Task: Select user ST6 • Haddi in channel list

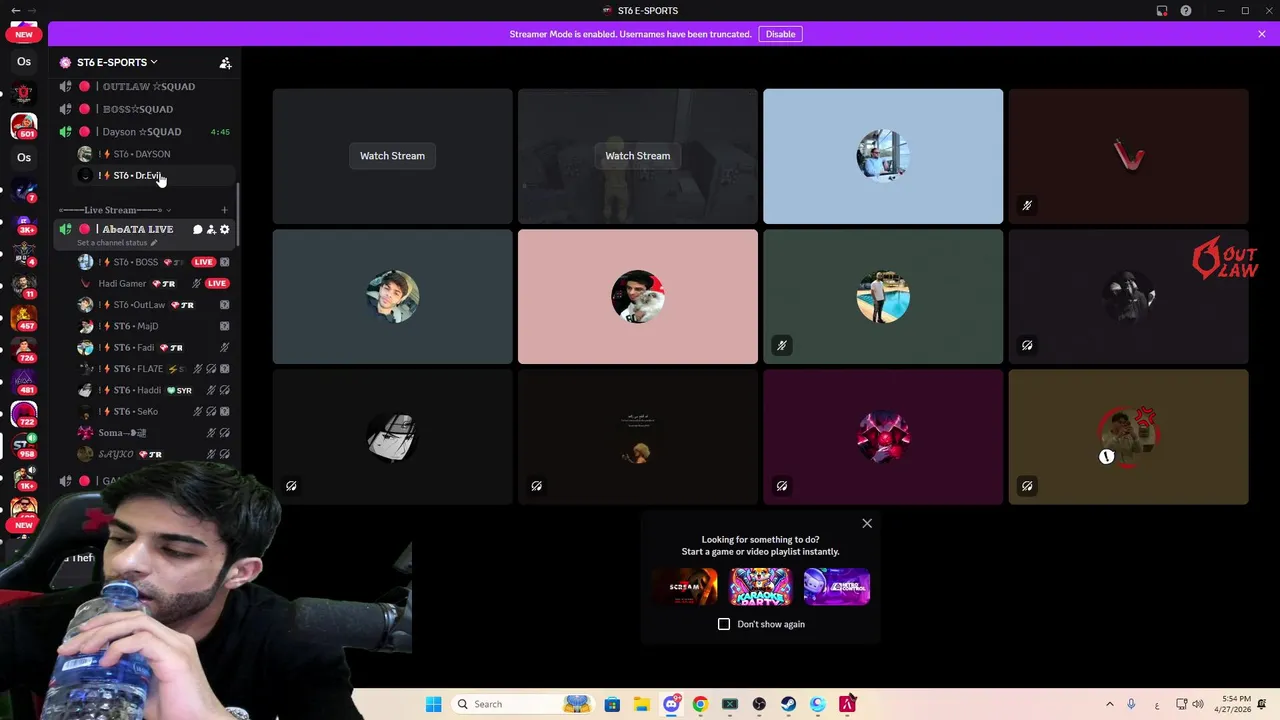Action: (x=137, y=390)
